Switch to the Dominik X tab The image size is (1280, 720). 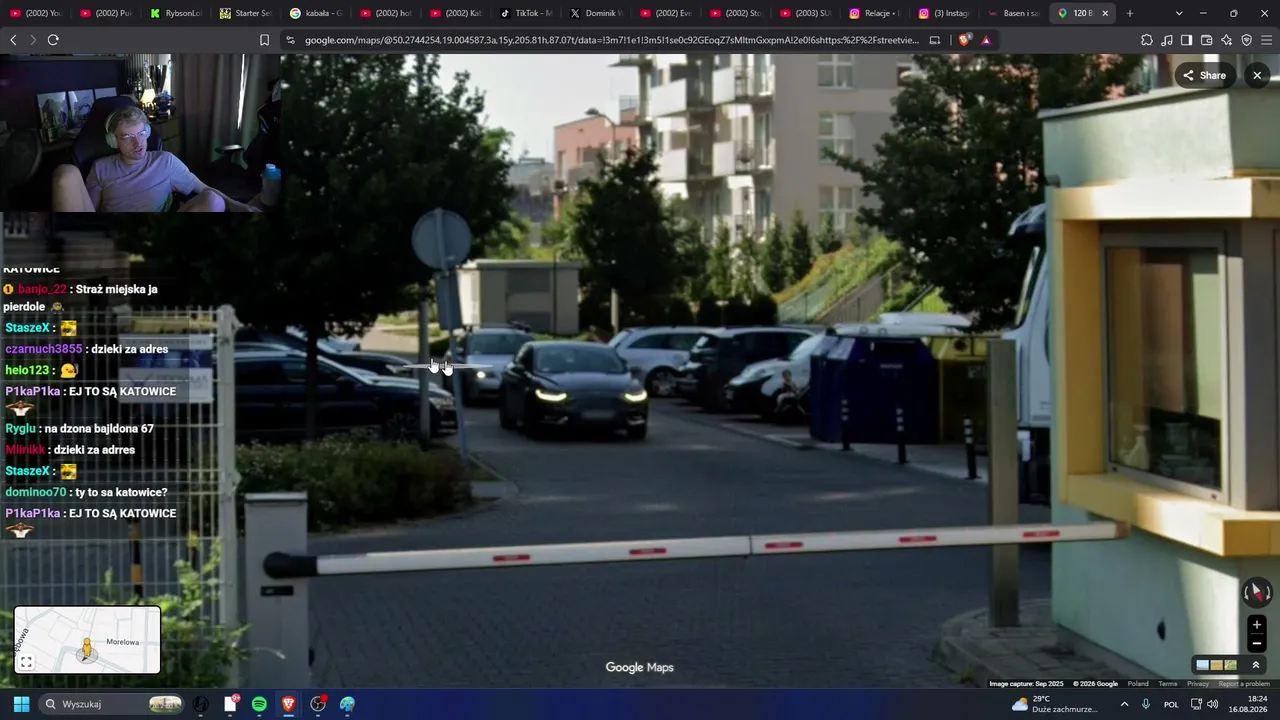tap(595, 13)
